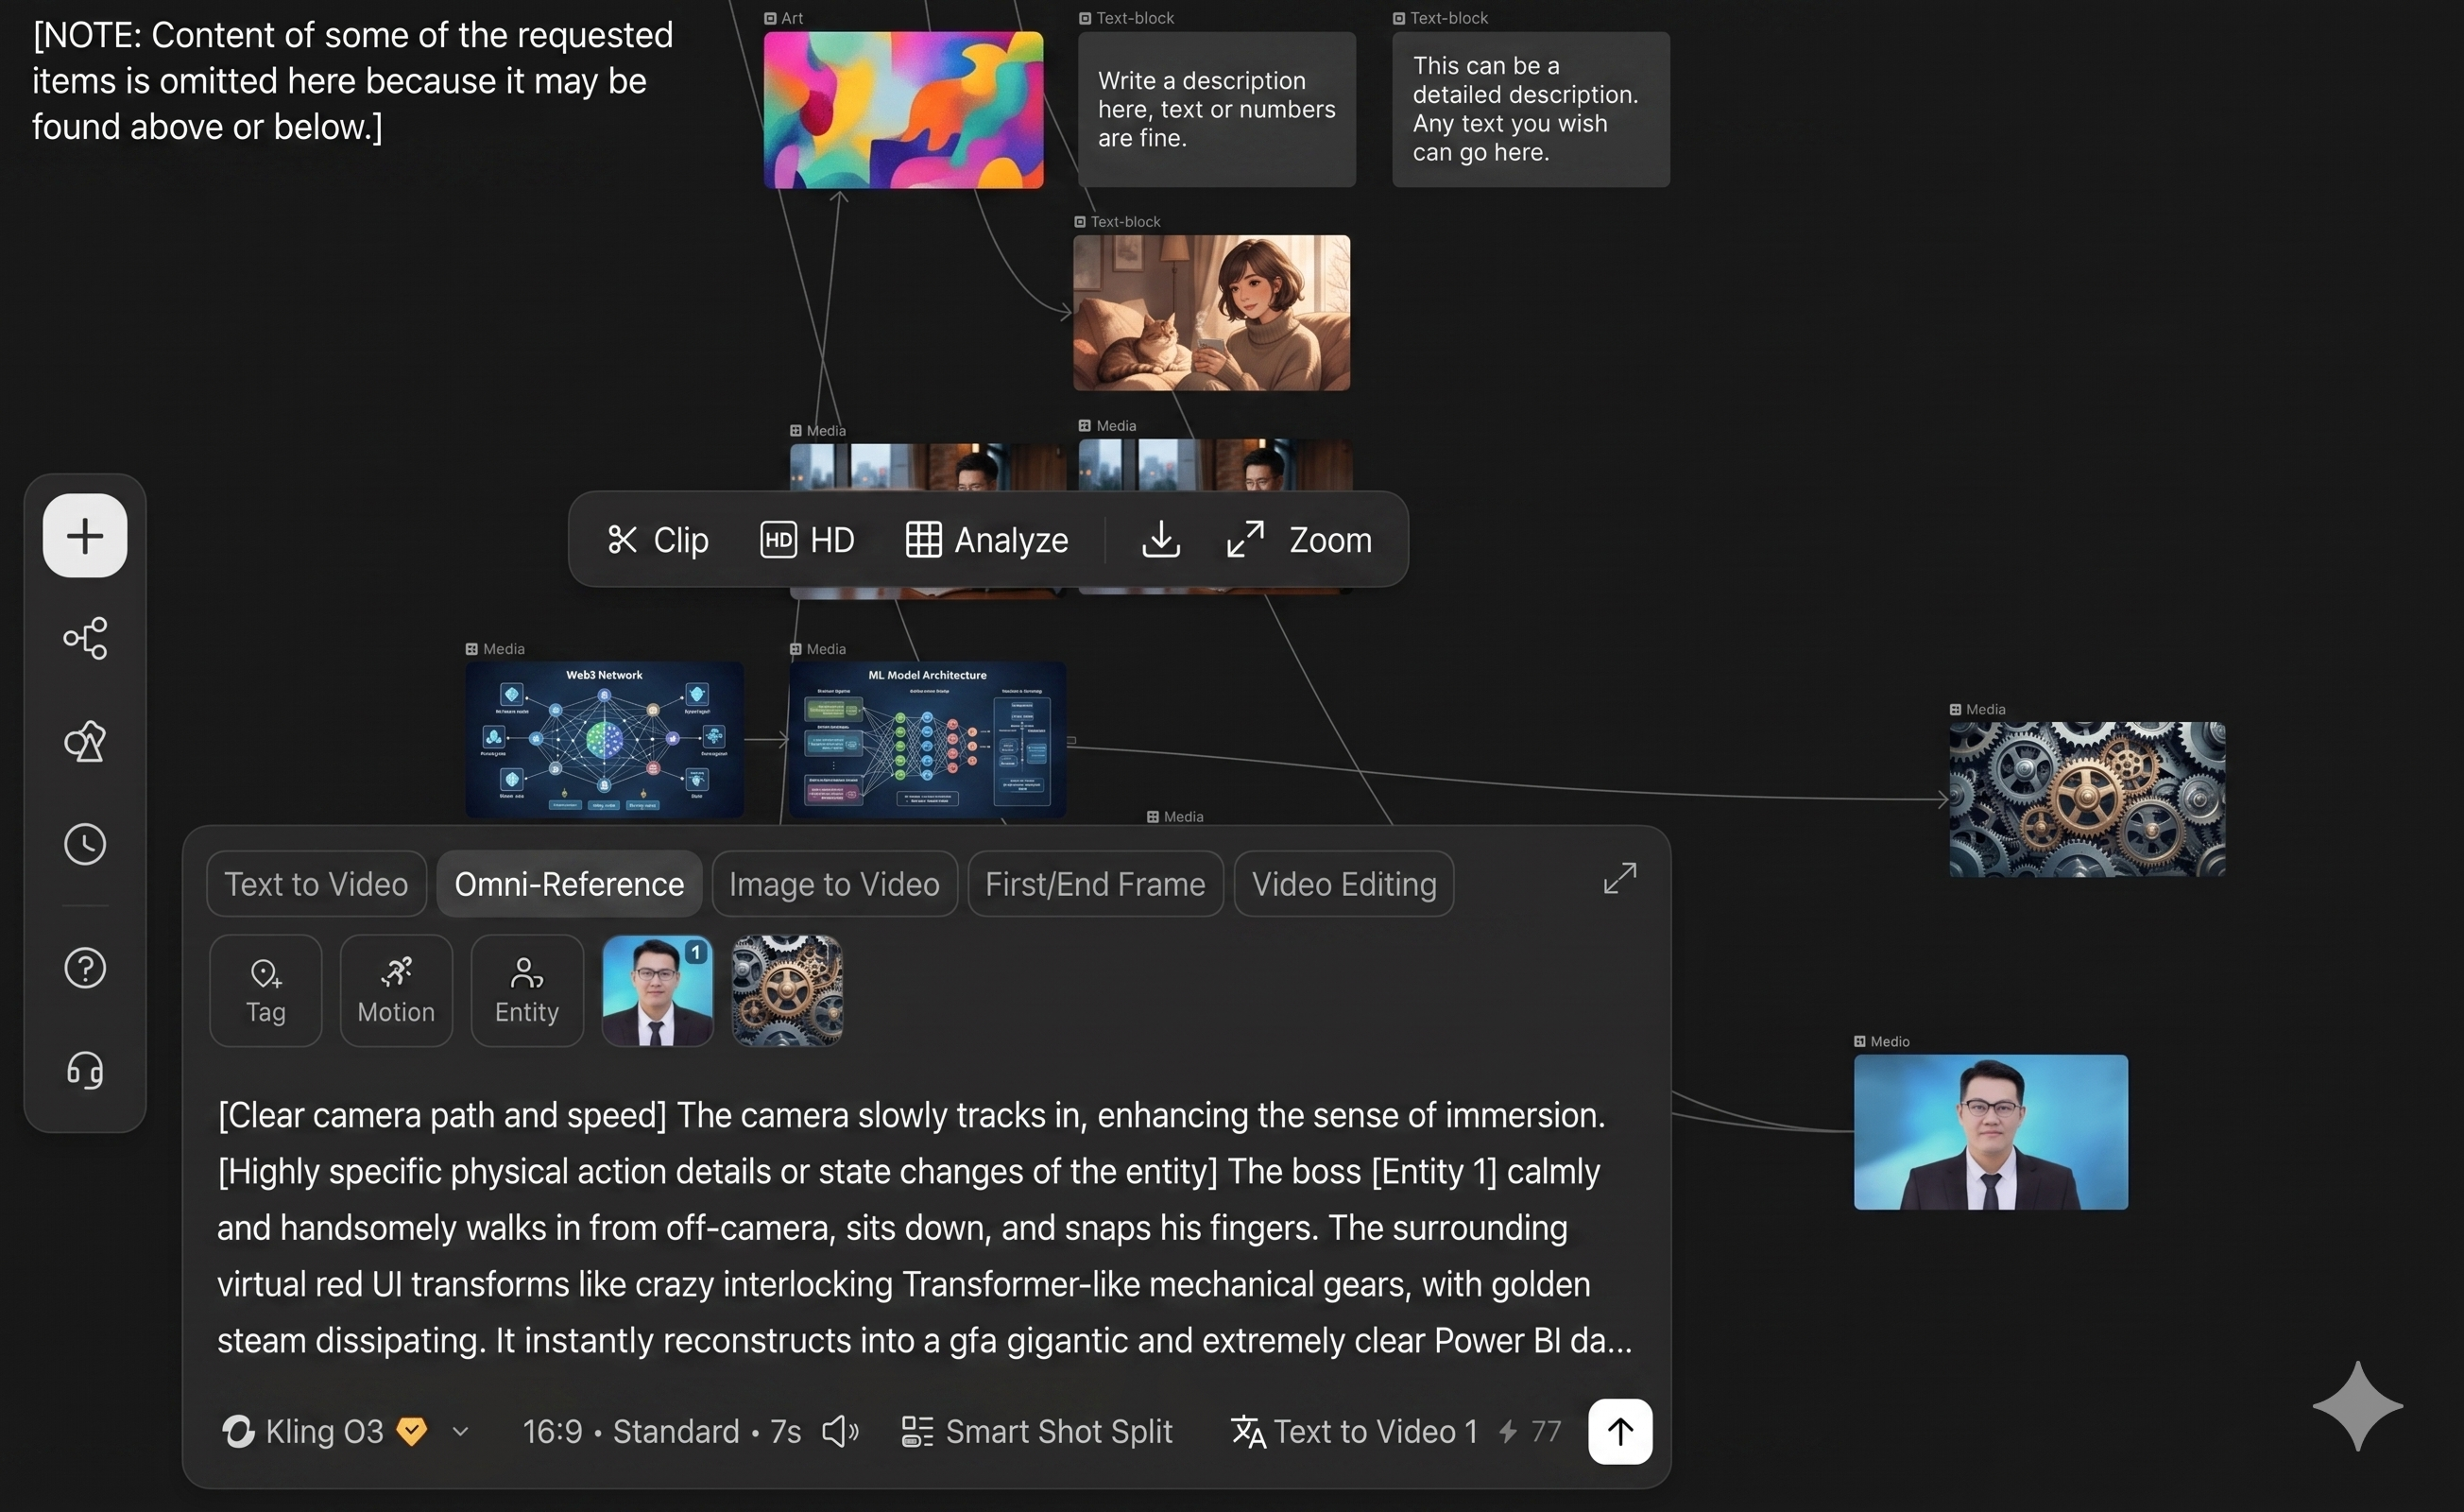Viewport: 2464px width, 1512px height.
Task: Open the help question mark icon
Action: click(x=85, y=967)
